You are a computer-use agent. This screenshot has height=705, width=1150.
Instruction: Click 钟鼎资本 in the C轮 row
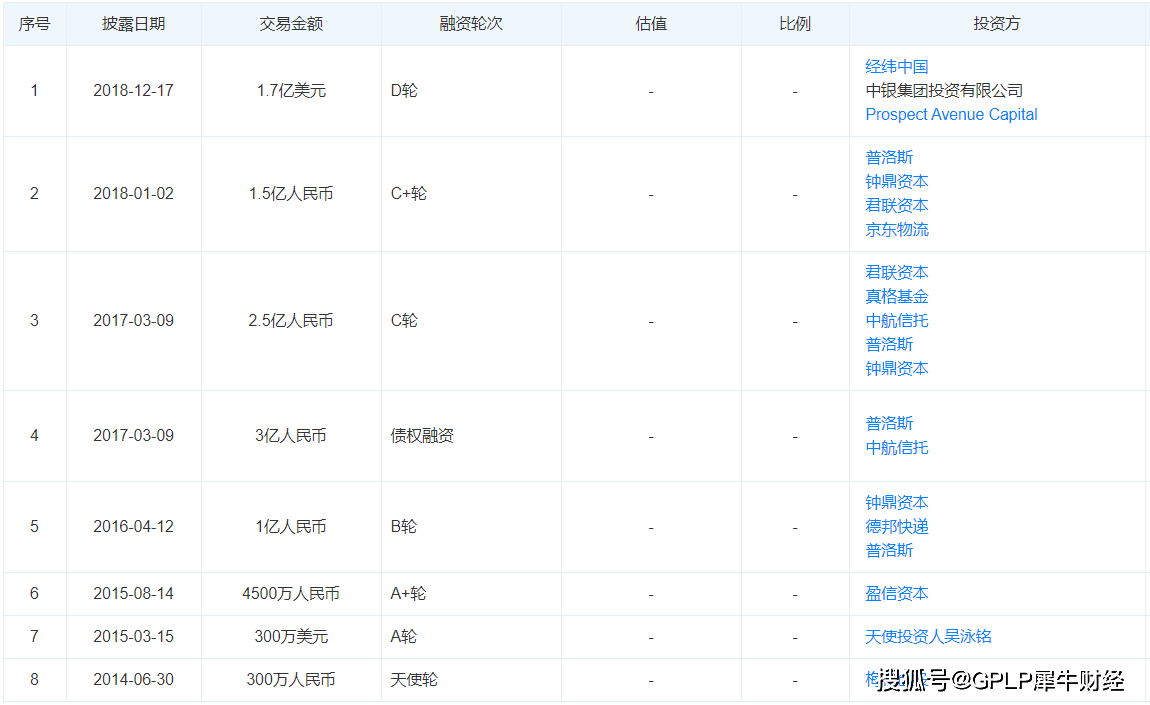[896, 368]
